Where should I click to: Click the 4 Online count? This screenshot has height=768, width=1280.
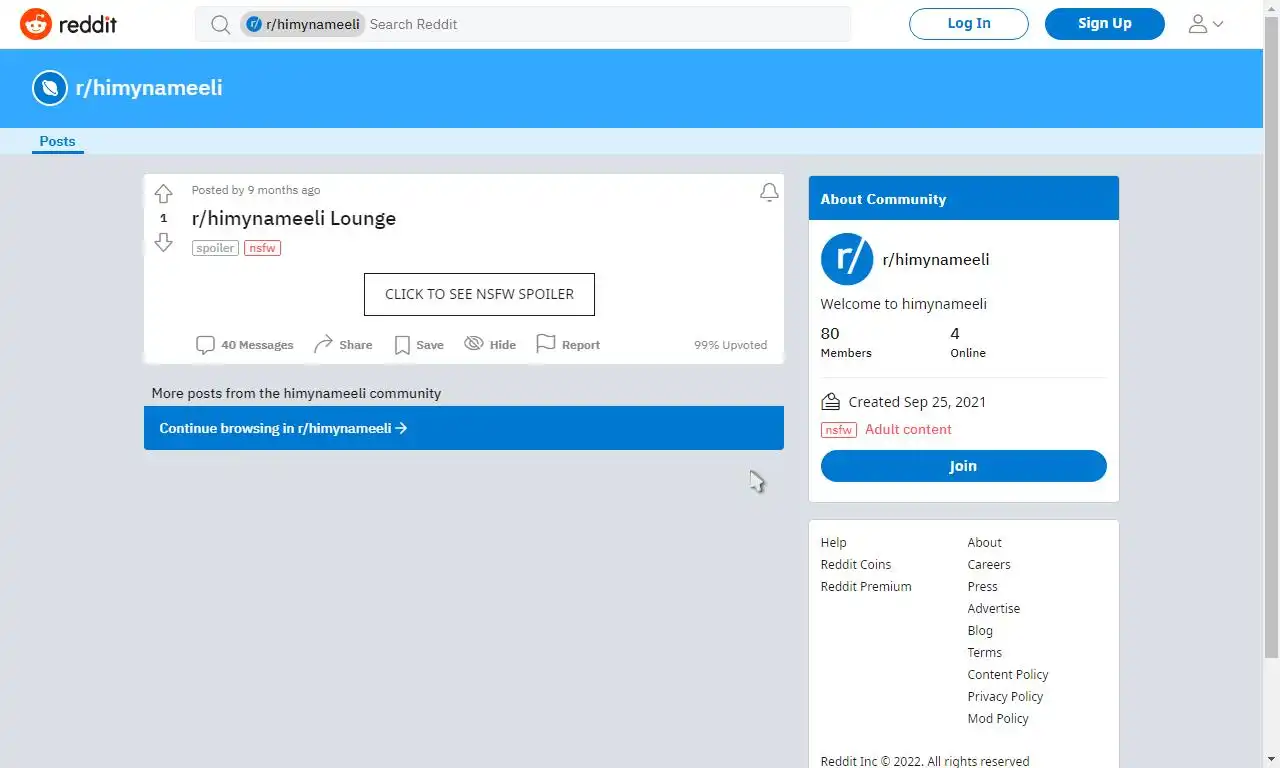[968, 342]
